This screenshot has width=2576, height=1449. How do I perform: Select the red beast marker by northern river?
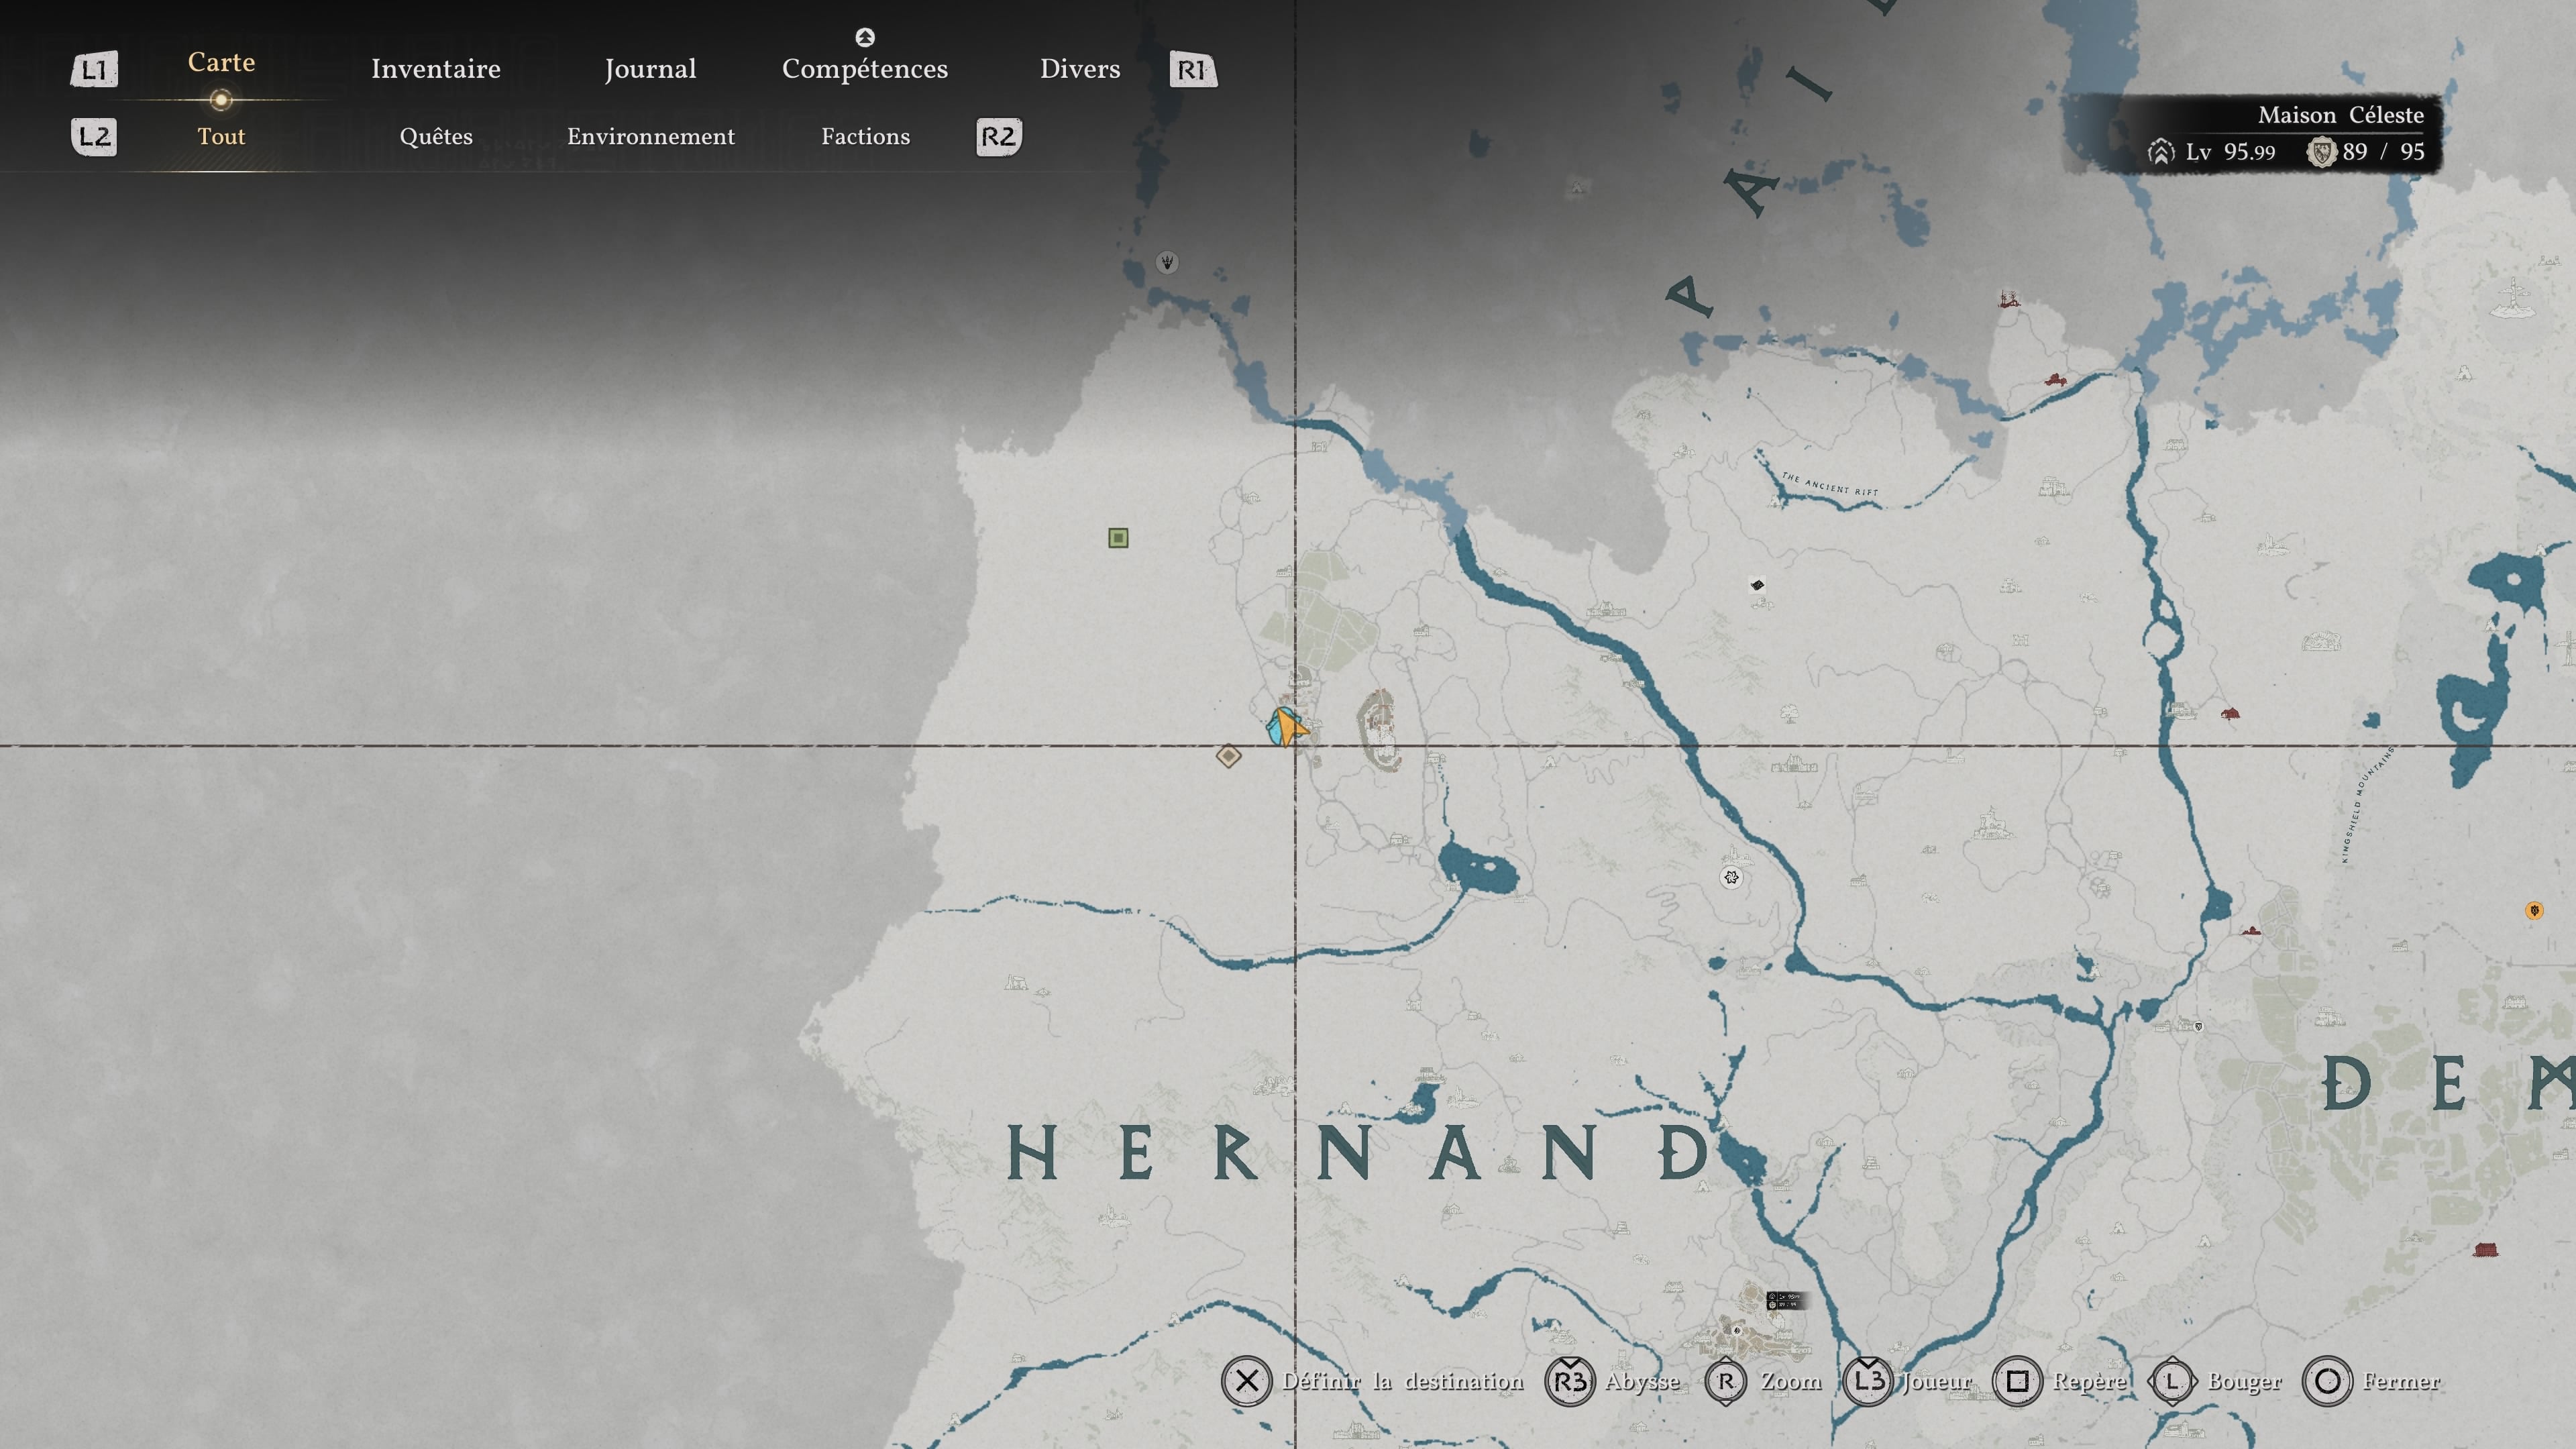pos(2055,379)
